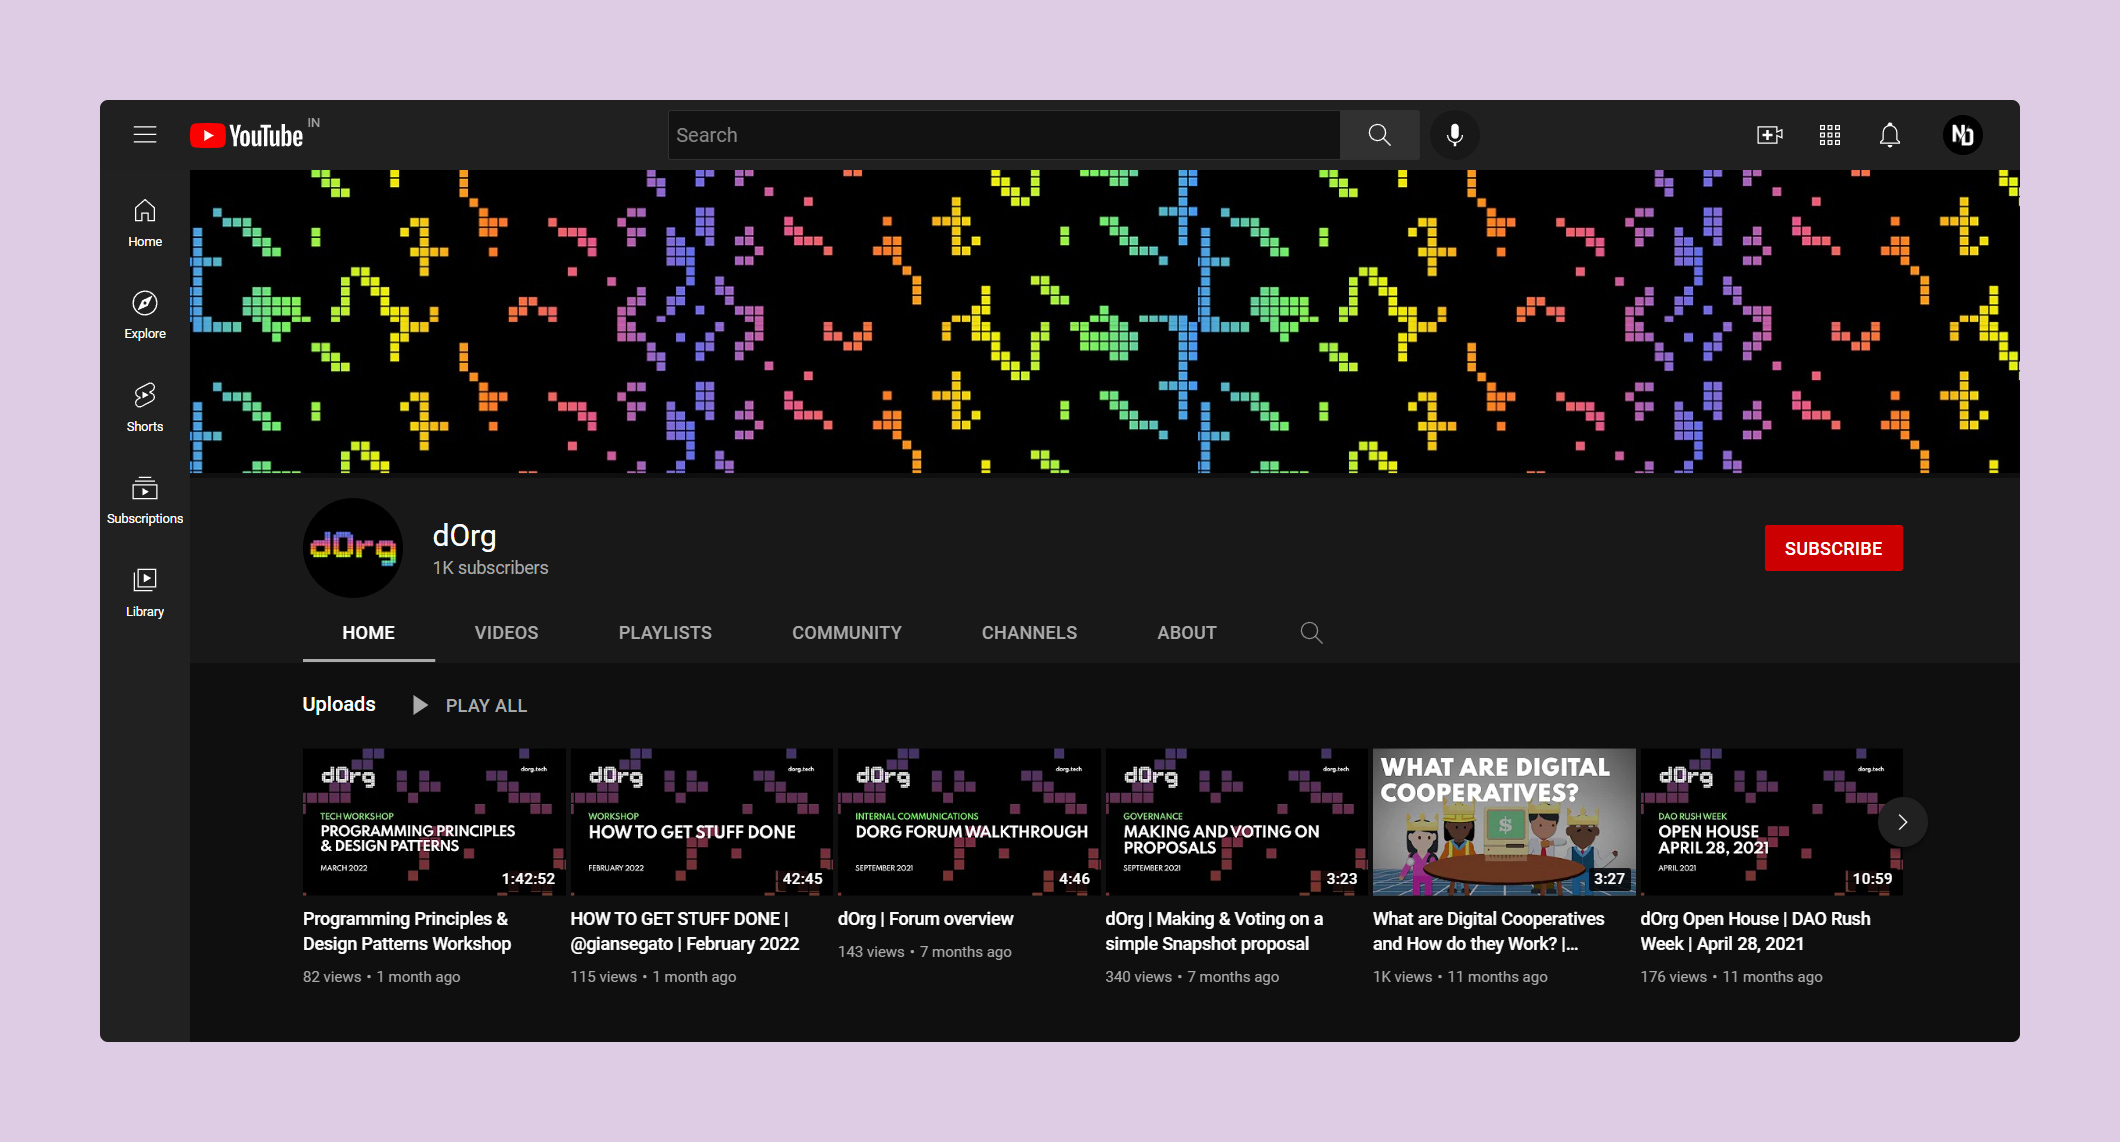Image resolution: width=2120 pixels, height=1142 pixels.
Task: Switch to the PLAYLISTS tab
Action: point(665,633)
